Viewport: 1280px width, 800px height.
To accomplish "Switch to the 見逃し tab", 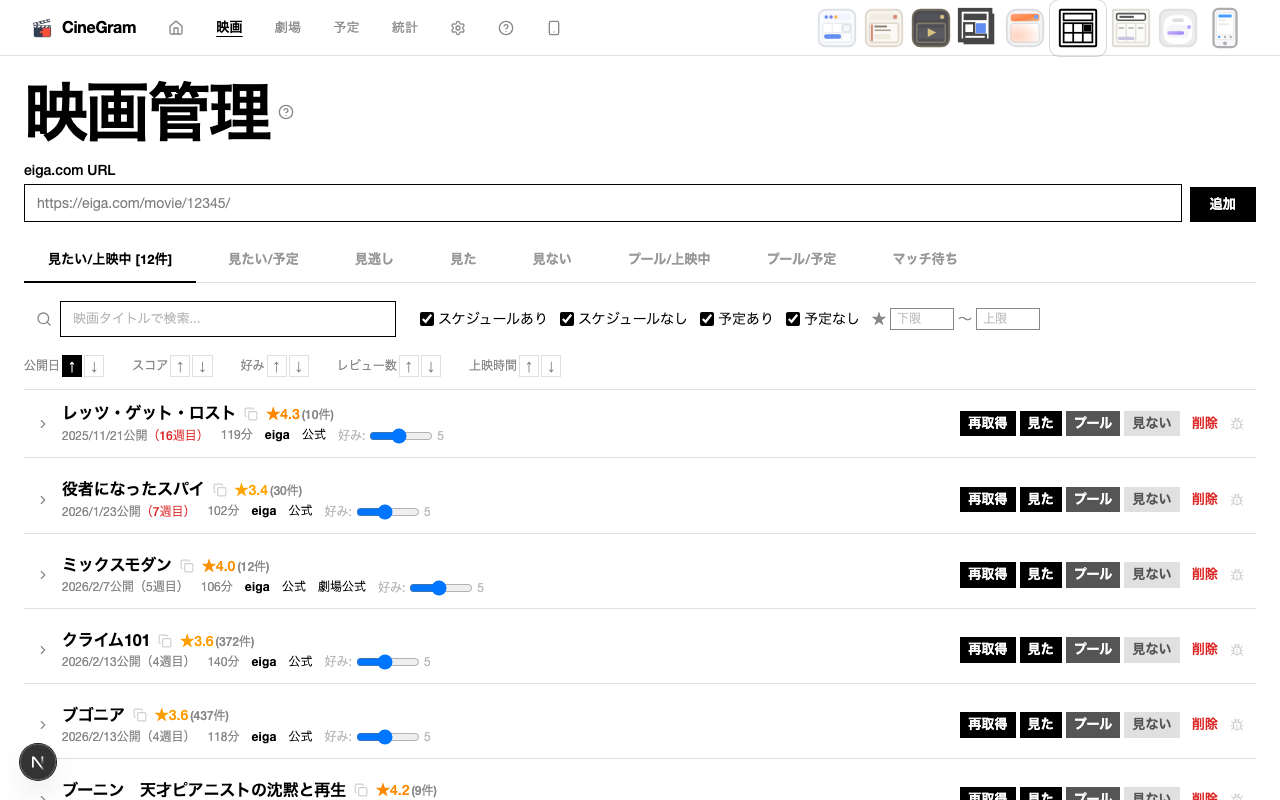I will tap(374, 259).
